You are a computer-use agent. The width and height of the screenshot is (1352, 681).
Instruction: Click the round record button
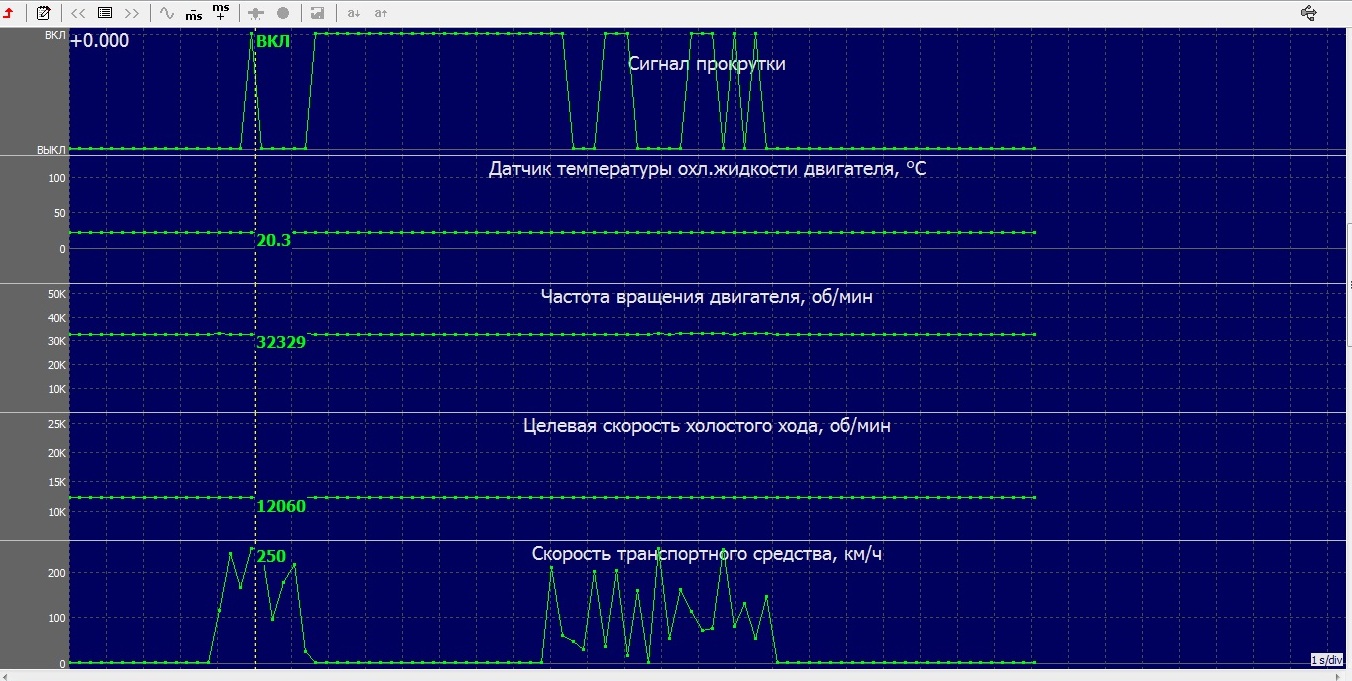(283, 13)
